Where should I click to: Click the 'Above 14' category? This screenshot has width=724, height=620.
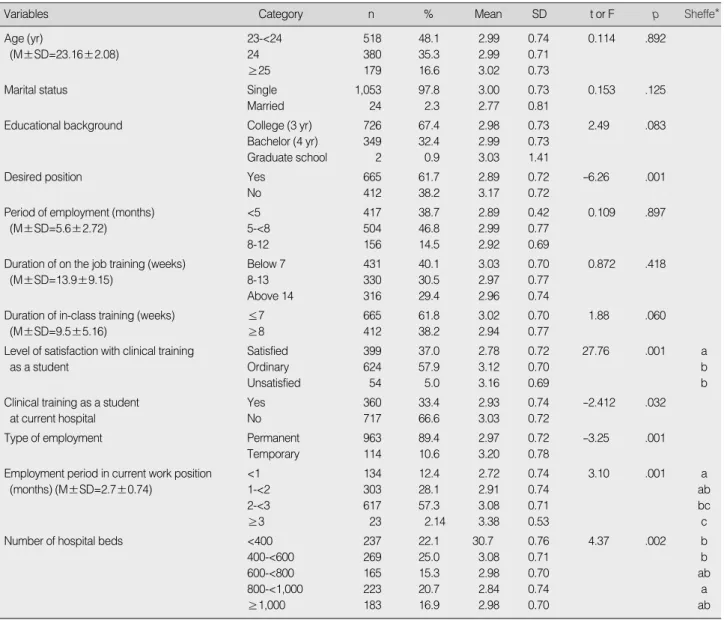270,296
